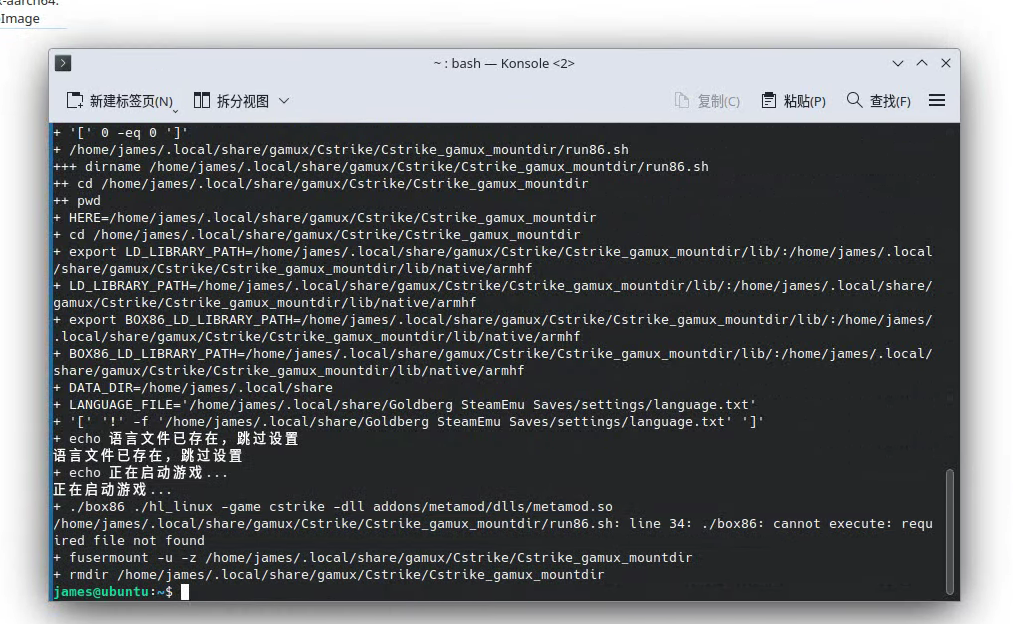Screen dimensions: 1013x624
Task: Click the james@ubuntu prompt text
Action: point(113,592)
